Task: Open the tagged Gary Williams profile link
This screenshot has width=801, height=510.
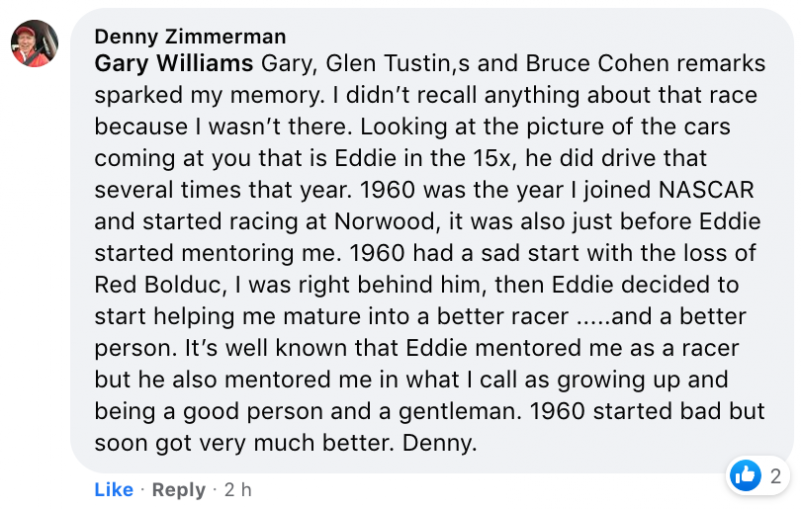Action: pos(174,63)
